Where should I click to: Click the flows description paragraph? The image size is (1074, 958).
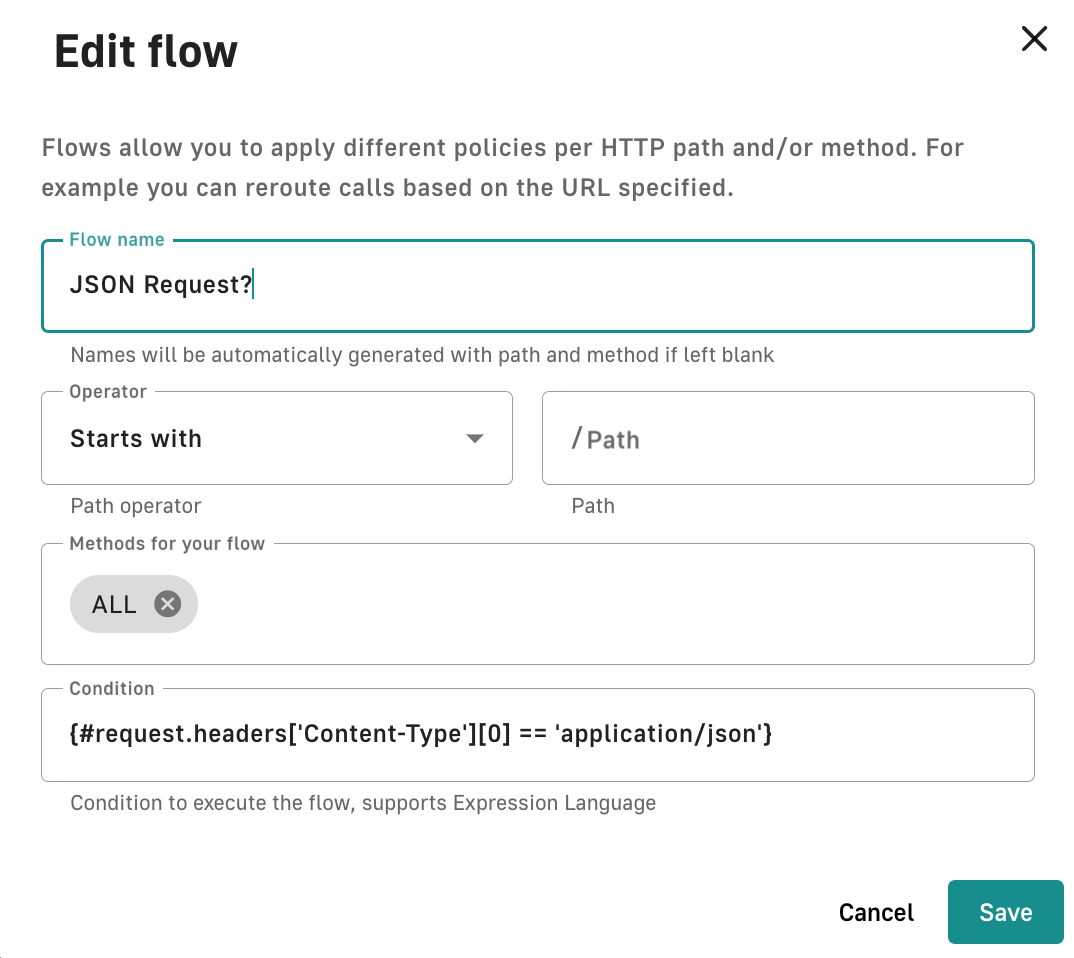click(502, 168)
